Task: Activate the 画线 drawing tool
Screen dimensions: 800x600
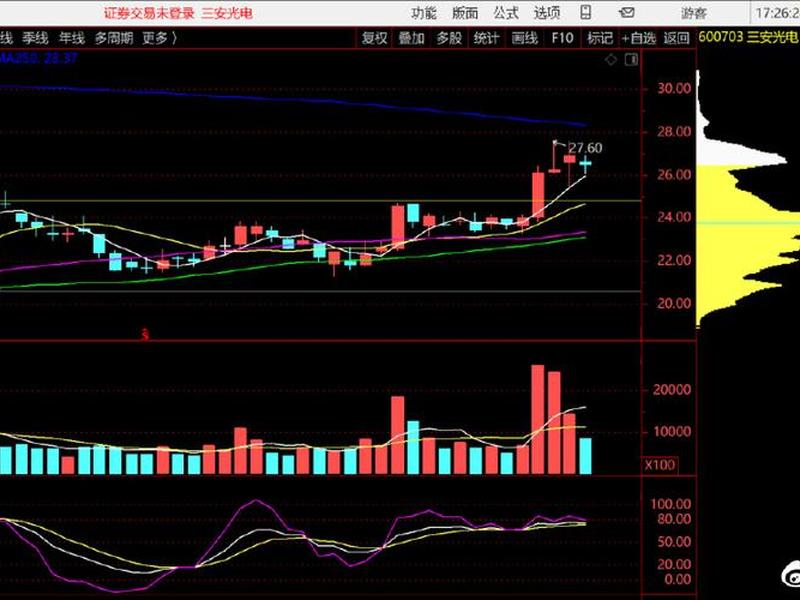Action: (x=524, y=38)
